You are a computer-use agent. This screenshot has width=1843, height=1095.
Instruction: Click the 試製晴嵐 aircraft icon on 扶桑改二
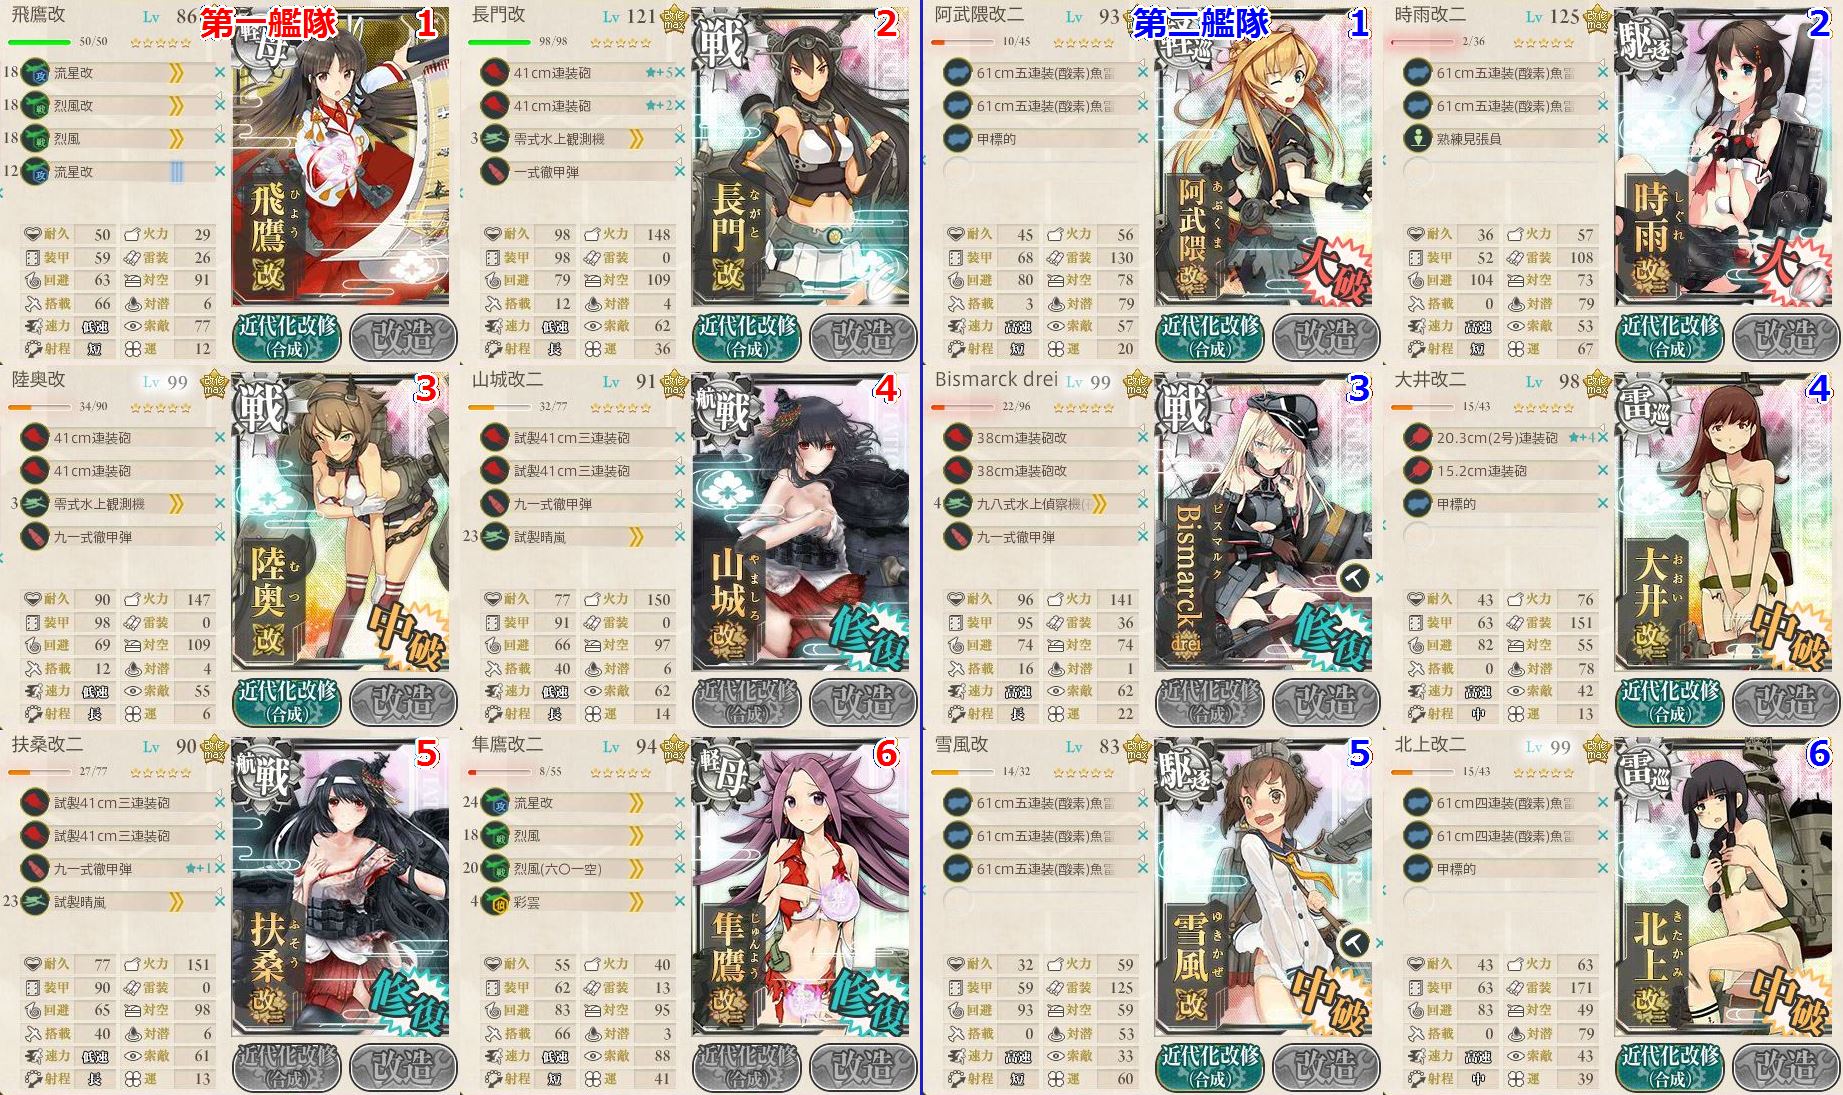35,902
